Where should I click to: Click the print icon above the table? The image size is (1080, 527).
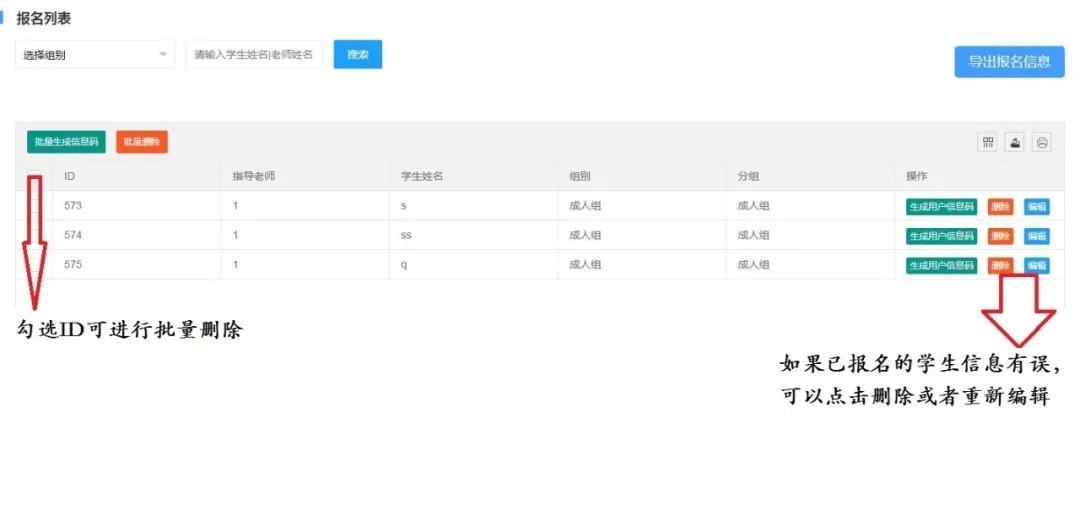click(x=1042, y=142)
